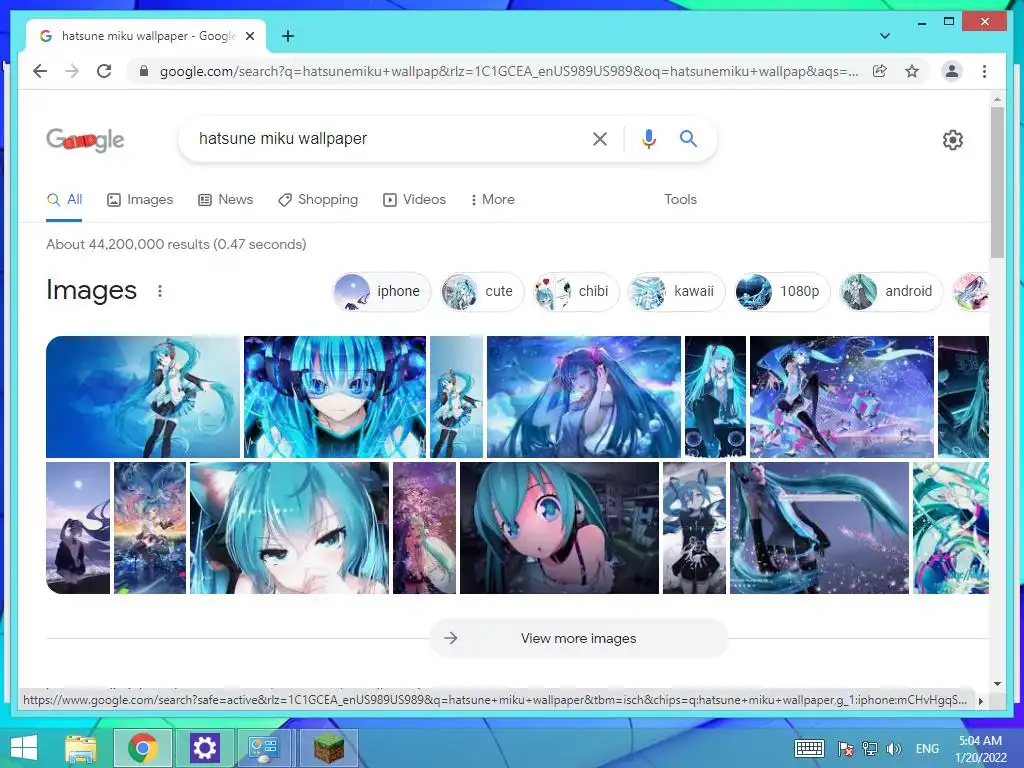Viewport: 1024px width, 768px height.
Task: Launch Minecraft from the taskbar
Action: [x=328, y=748]
